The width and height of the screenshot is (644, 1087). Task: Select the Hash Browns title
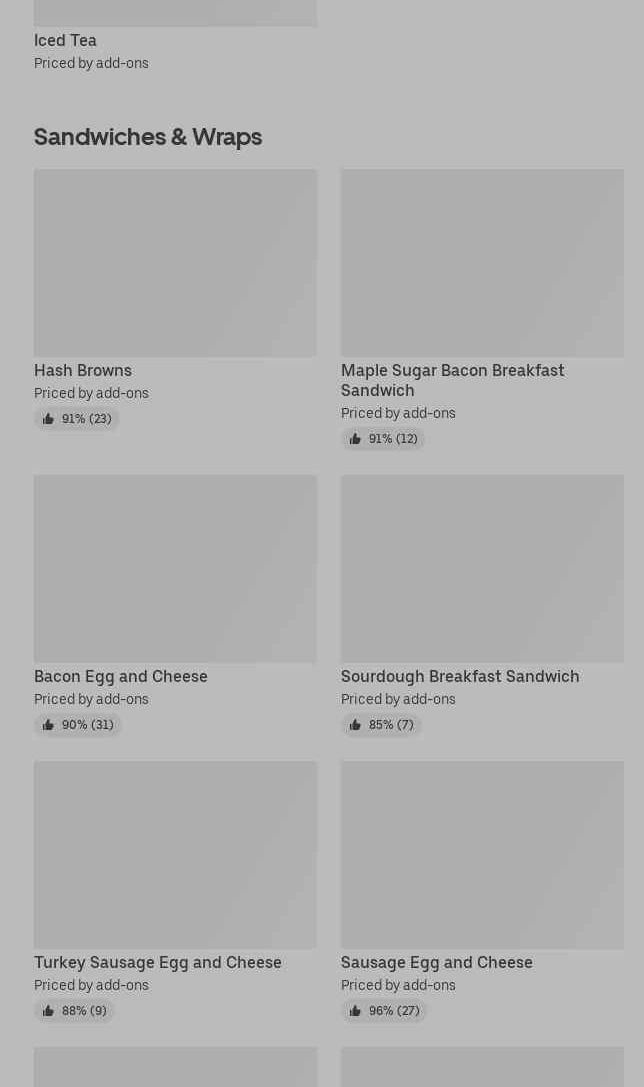tap(83, 370)
